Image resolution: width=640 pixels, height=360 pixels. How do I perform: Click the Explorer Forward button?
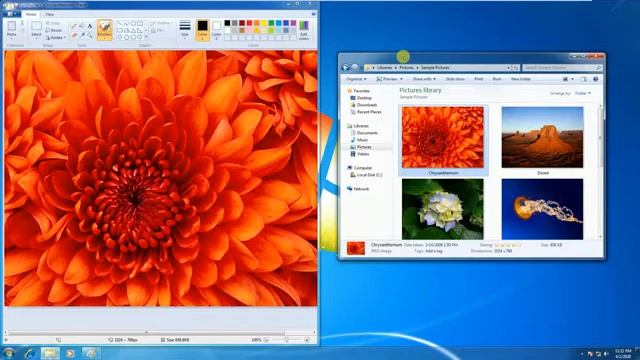(355, 68)
